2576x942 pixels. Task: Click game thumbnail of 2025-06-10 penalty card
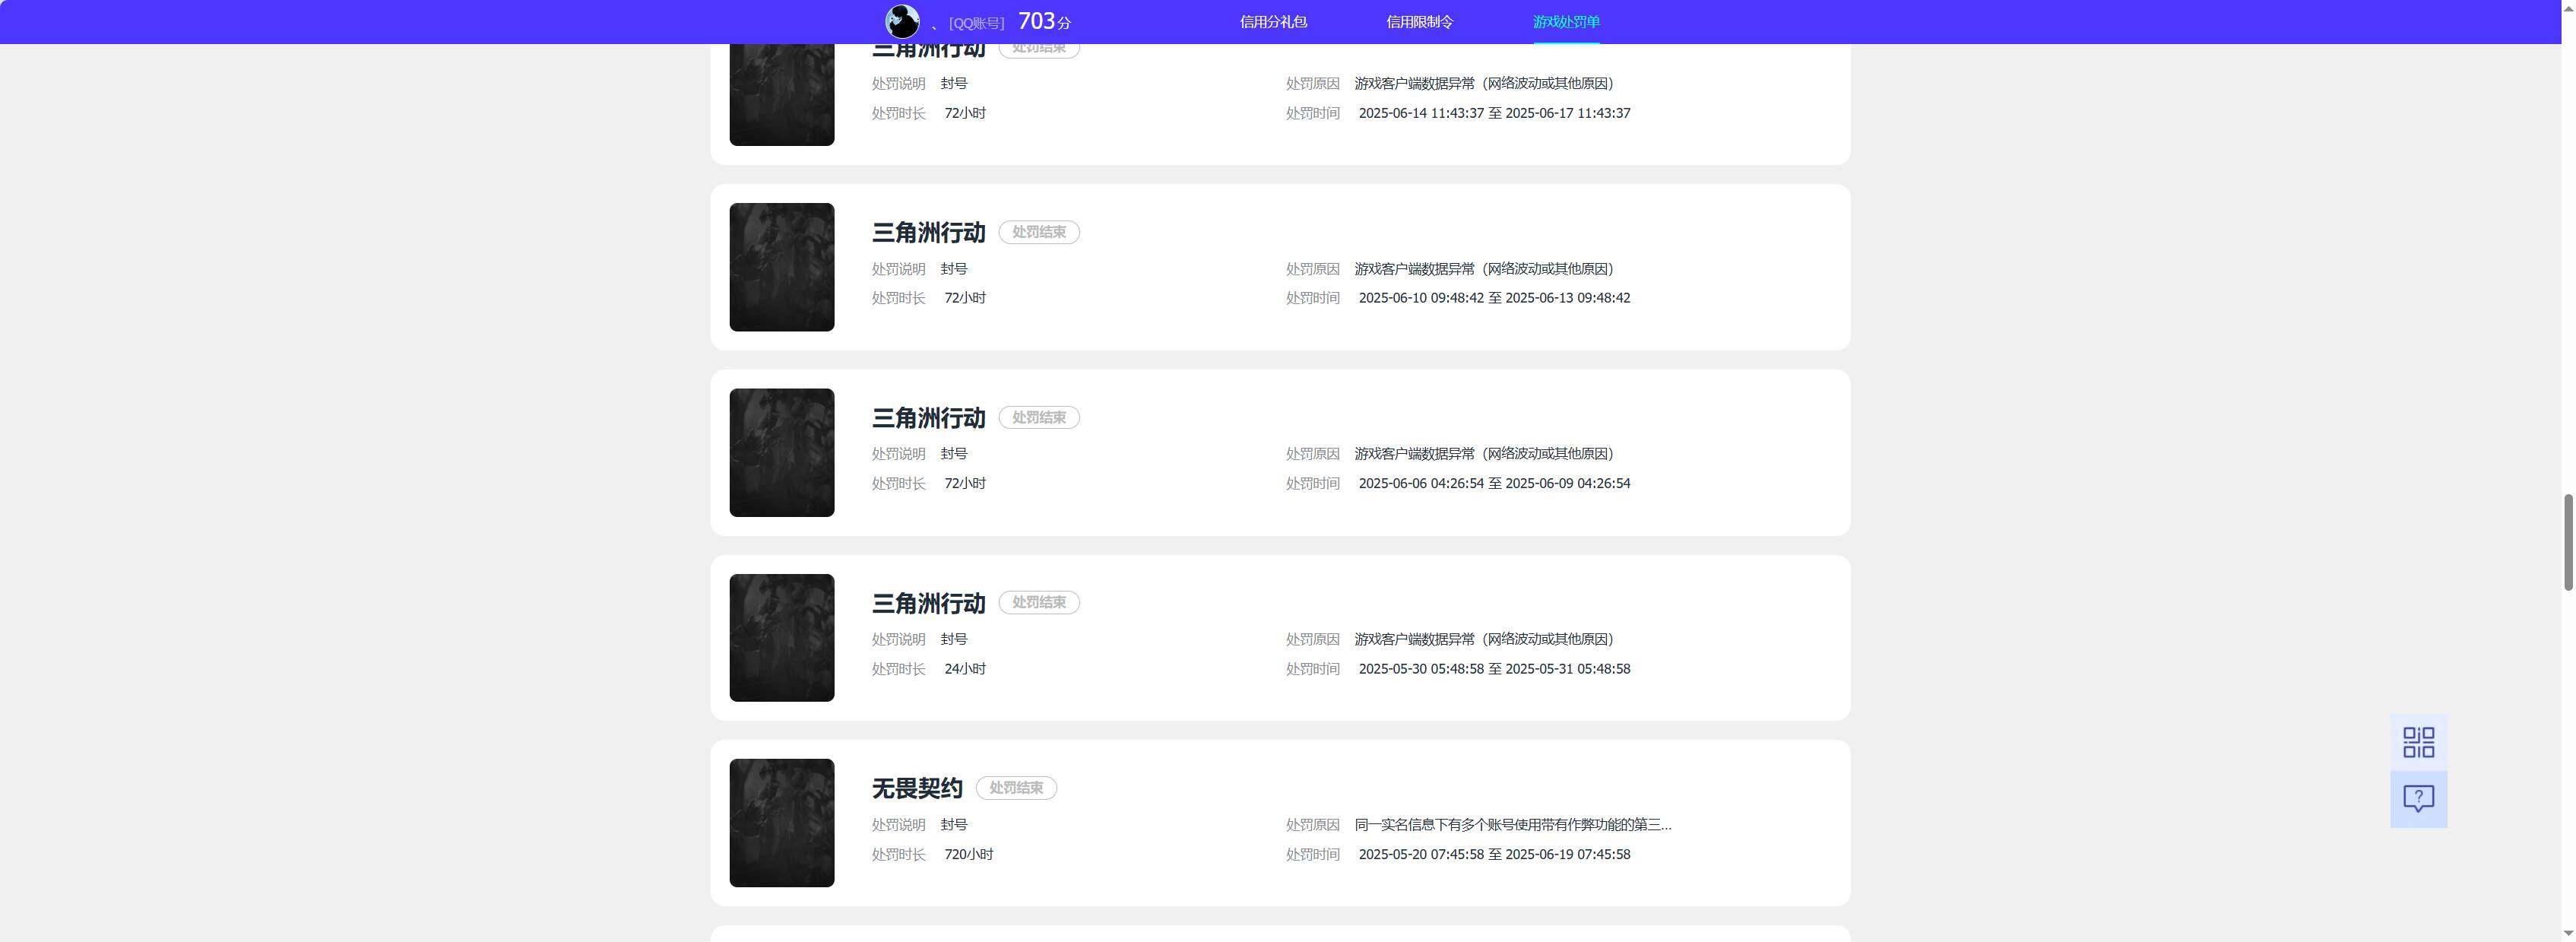click(782, 267)
